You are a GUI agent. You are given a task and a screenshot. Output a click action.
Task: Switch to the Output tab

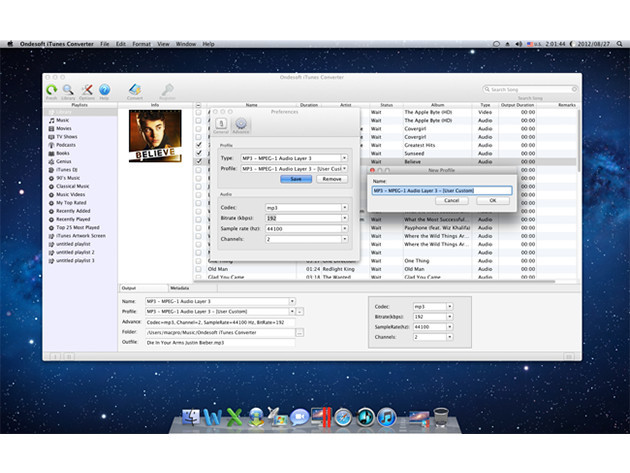point(144,288)
